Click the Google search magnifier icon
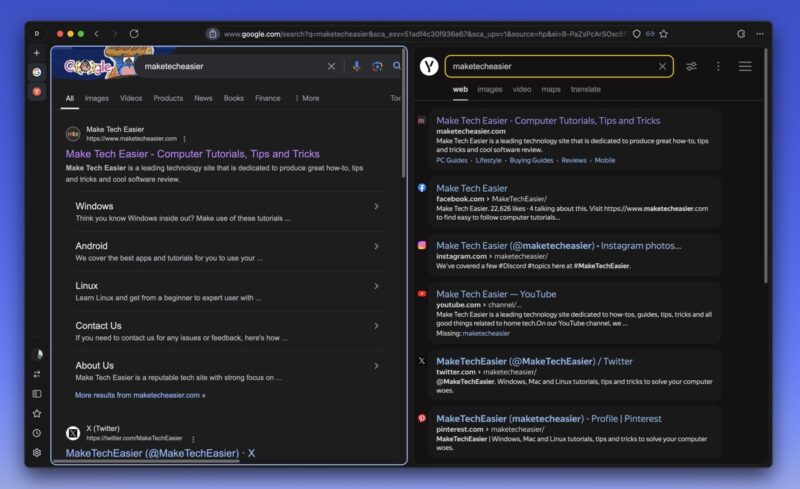 point(396,66)
